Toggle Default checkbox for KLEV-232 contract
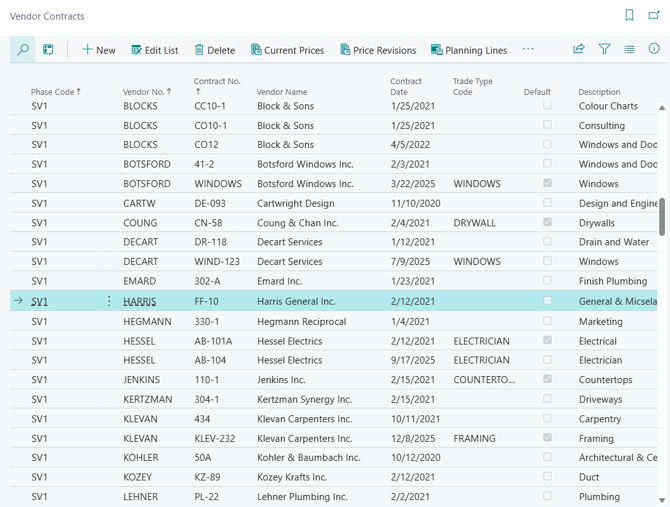The height and width of the screenshot is (507, 670). click(547, 437)
